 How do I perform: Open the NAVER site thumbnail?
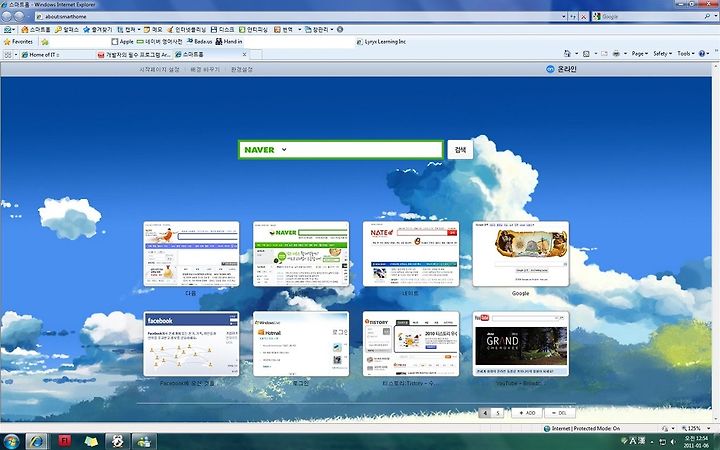pos(301,254)
